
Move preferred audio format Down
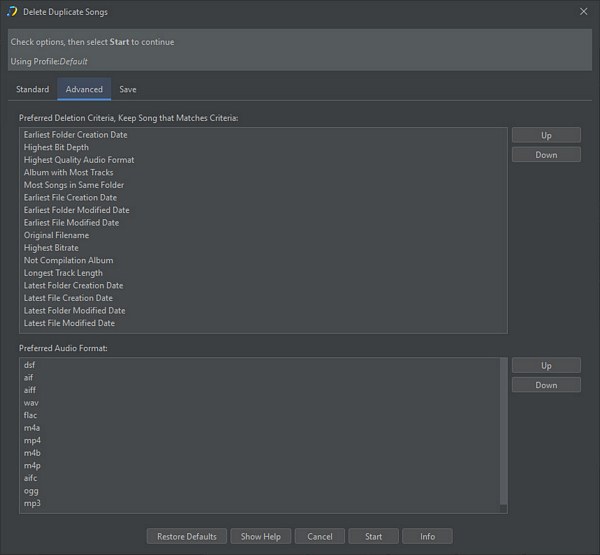click(546, 385)
